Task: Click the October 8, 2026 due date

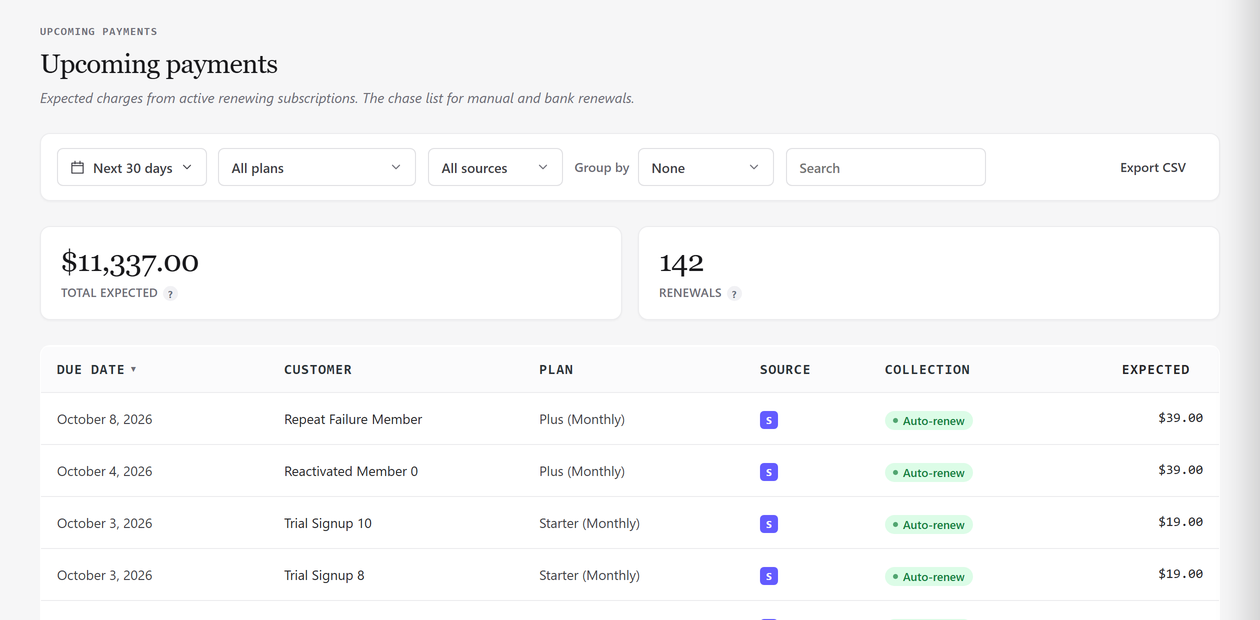Action: tap(105, 419)
